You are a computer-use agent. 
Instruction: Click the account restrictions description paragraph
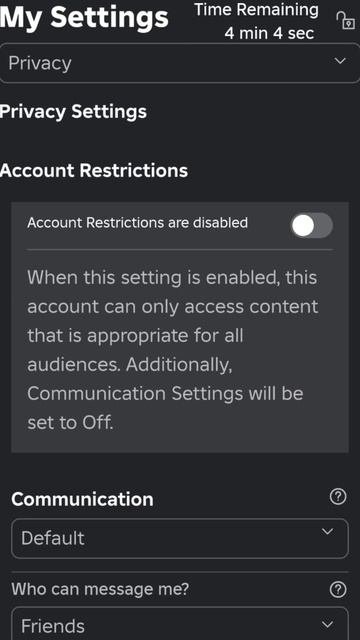point(173,350)
